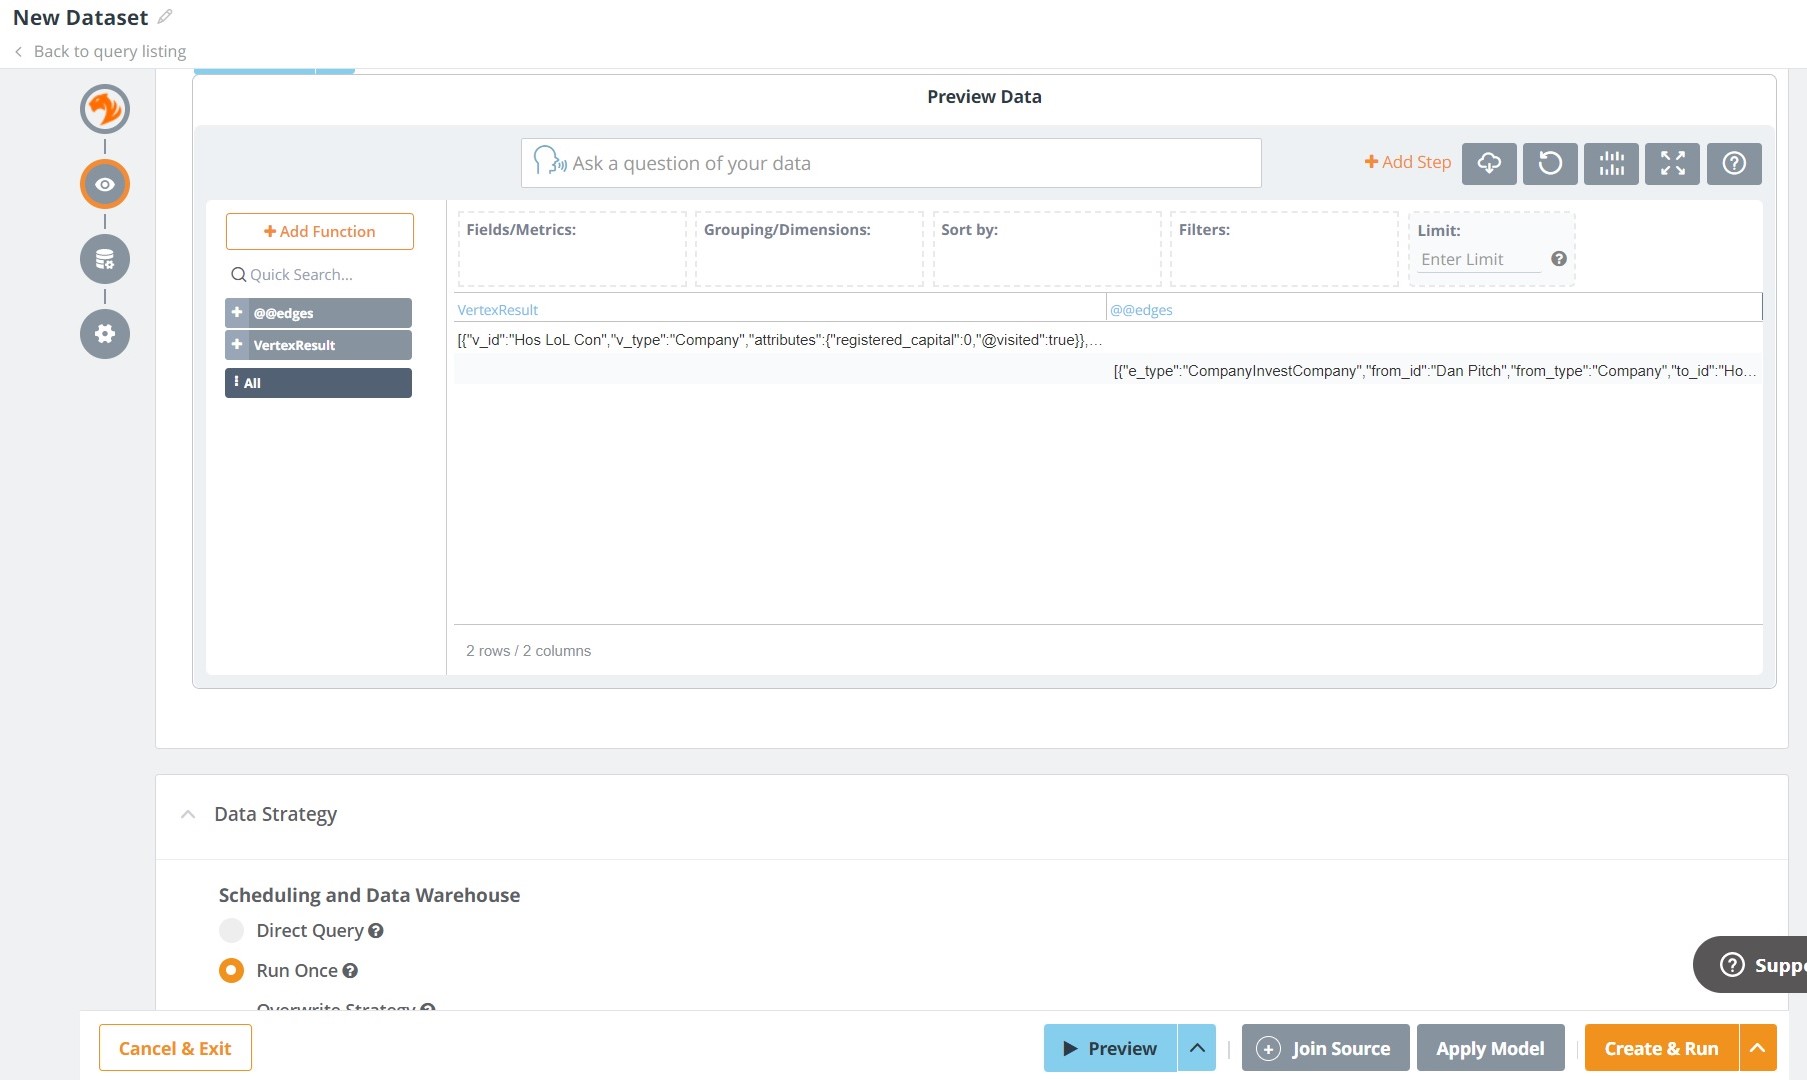The height and width of the screenshot is (1080, 1807).
Task: Refresh the preview with the reset icon
Action: (1550, 163)
